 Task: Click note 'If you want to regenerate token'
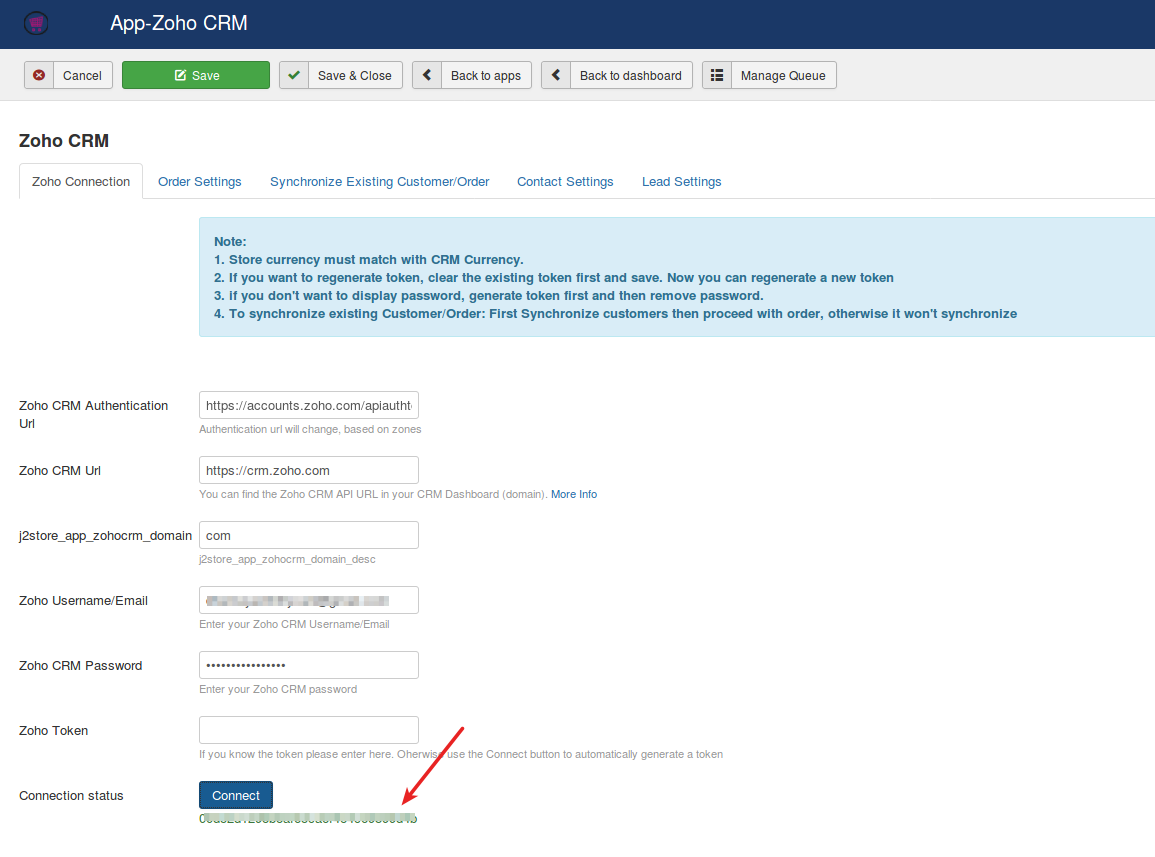tap(554, 278)
